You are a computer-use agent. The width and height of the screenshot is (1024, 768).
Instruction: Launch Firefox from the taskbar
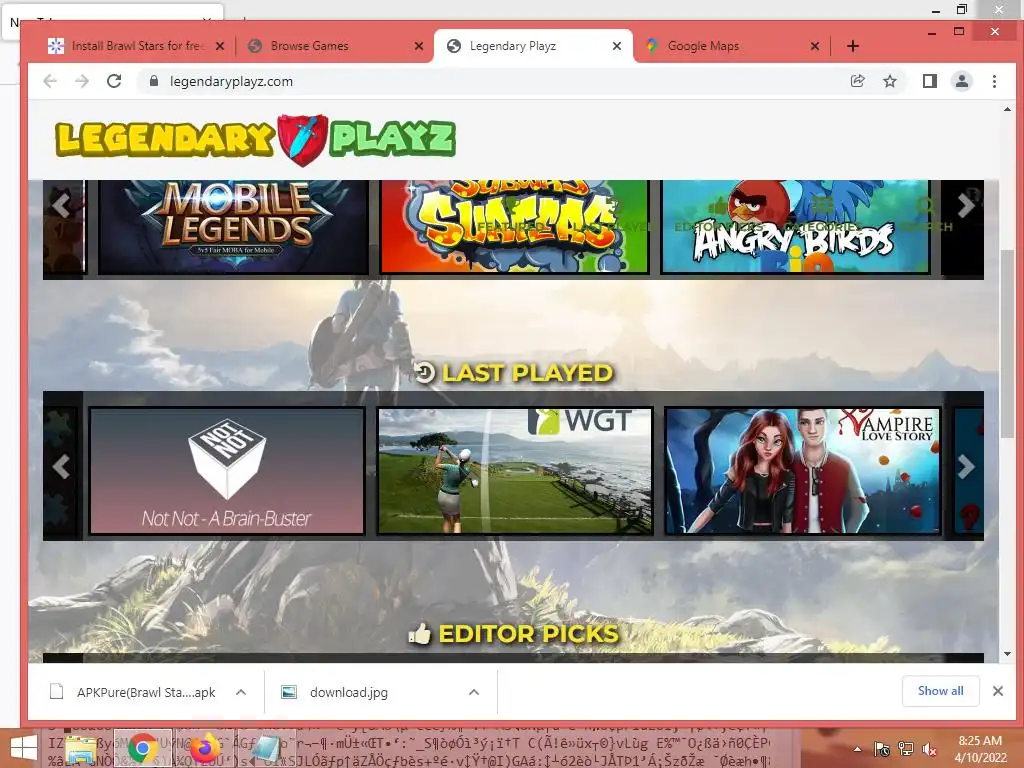(204, 749)
